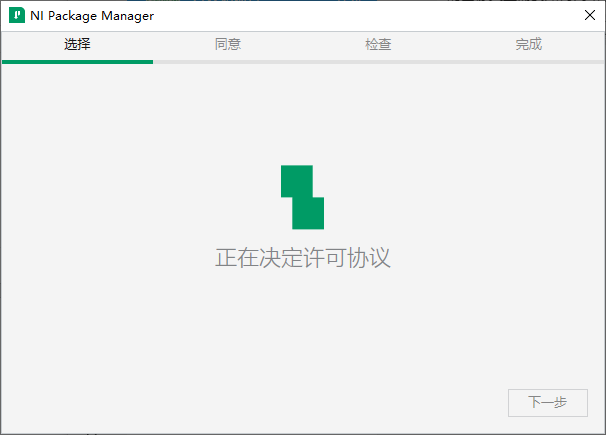Click blank panel area left of 下一步 button

pyautogui.click(x=300, y=402)
